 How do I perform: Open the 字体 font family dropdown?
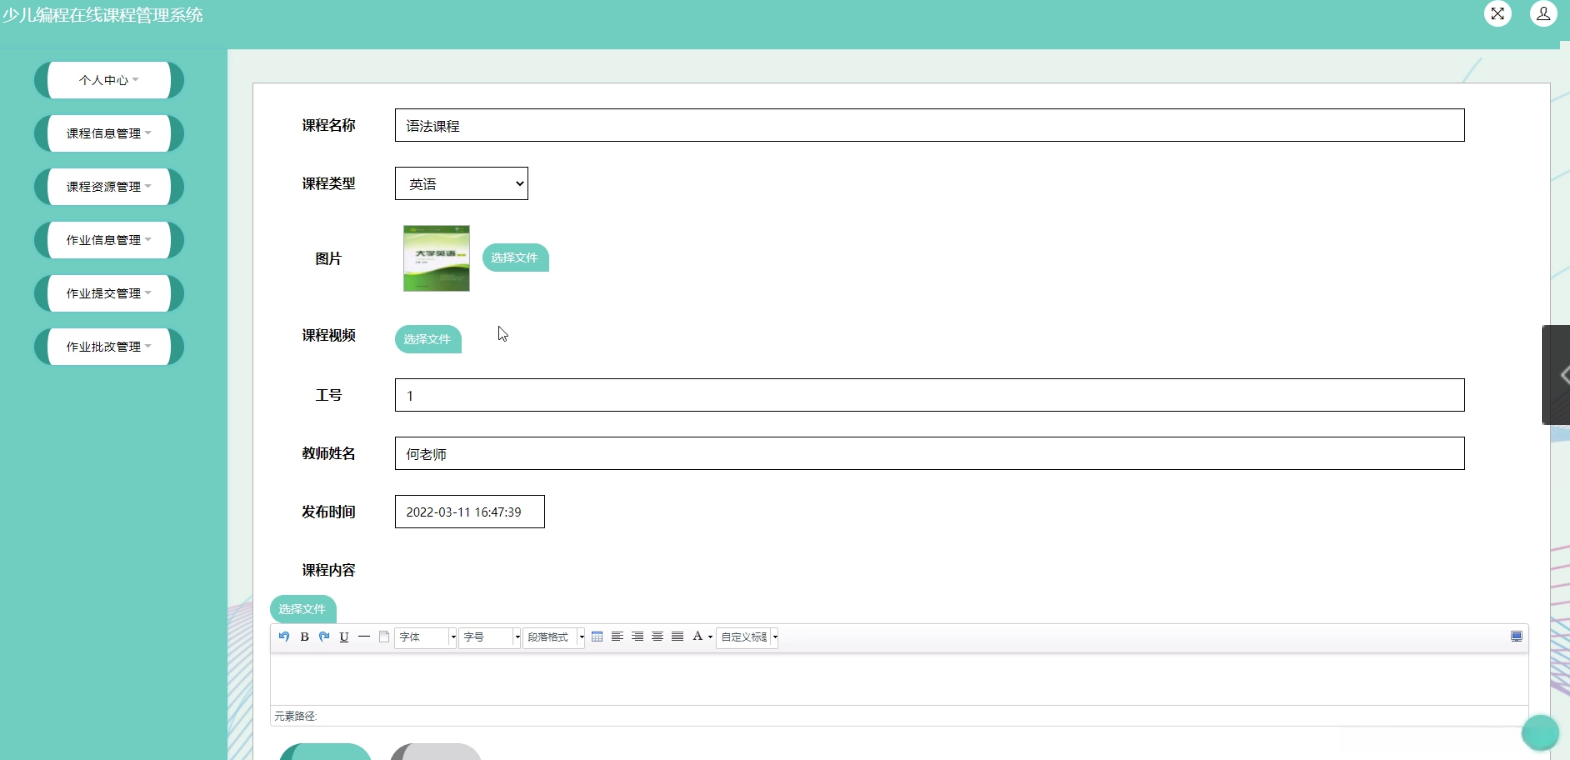click(x=426, y=637)
